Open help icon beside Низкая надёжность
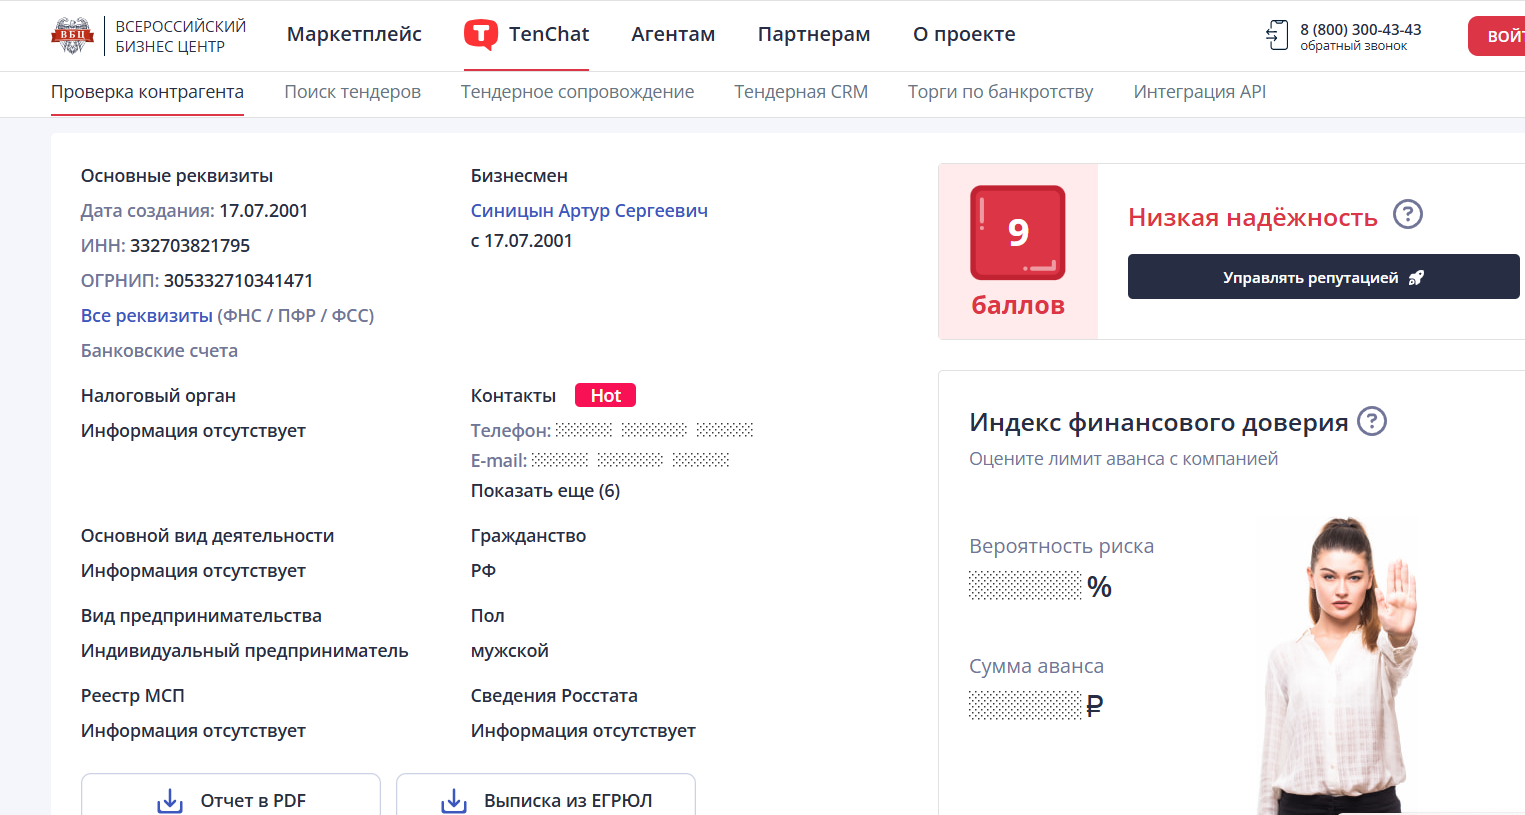 pos(1407,215)
